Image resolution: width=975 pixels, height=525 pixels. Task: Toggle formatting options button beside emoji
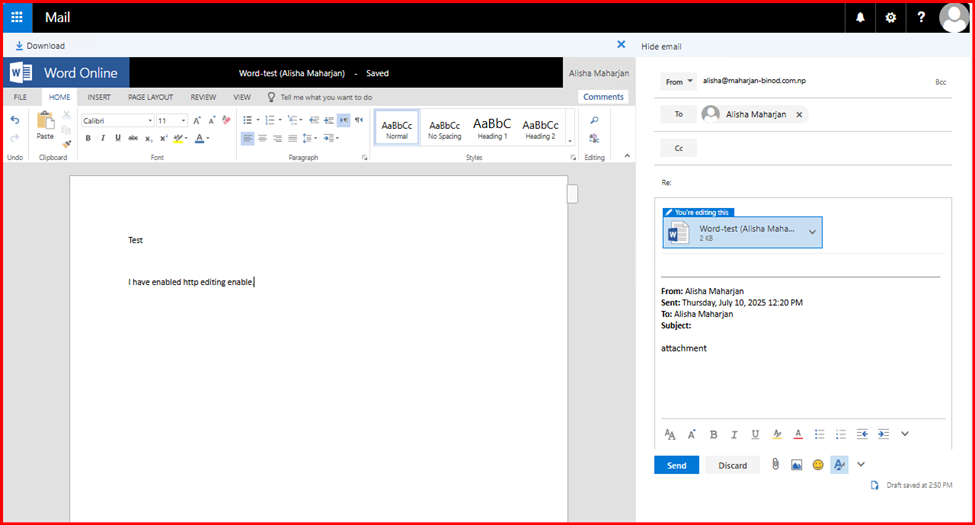[839, 465]
